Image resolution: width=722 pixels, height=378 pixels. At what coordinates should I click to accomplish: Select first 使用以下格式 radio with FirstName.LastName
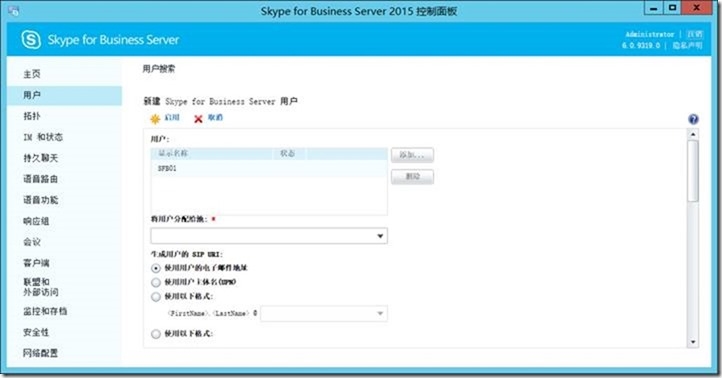tap(156, 297)
